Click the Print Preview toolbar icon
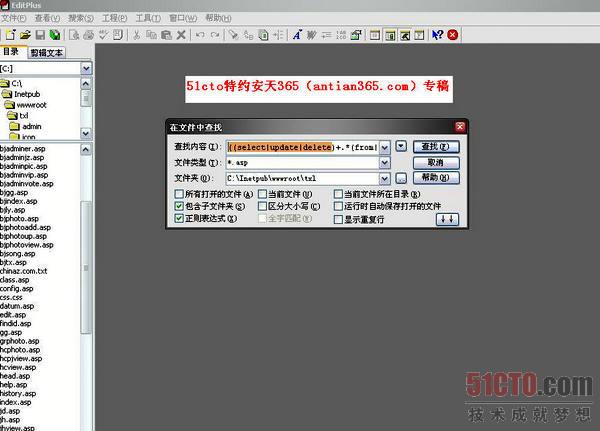Viewport: 600px width, 431px height. point(74,35)
